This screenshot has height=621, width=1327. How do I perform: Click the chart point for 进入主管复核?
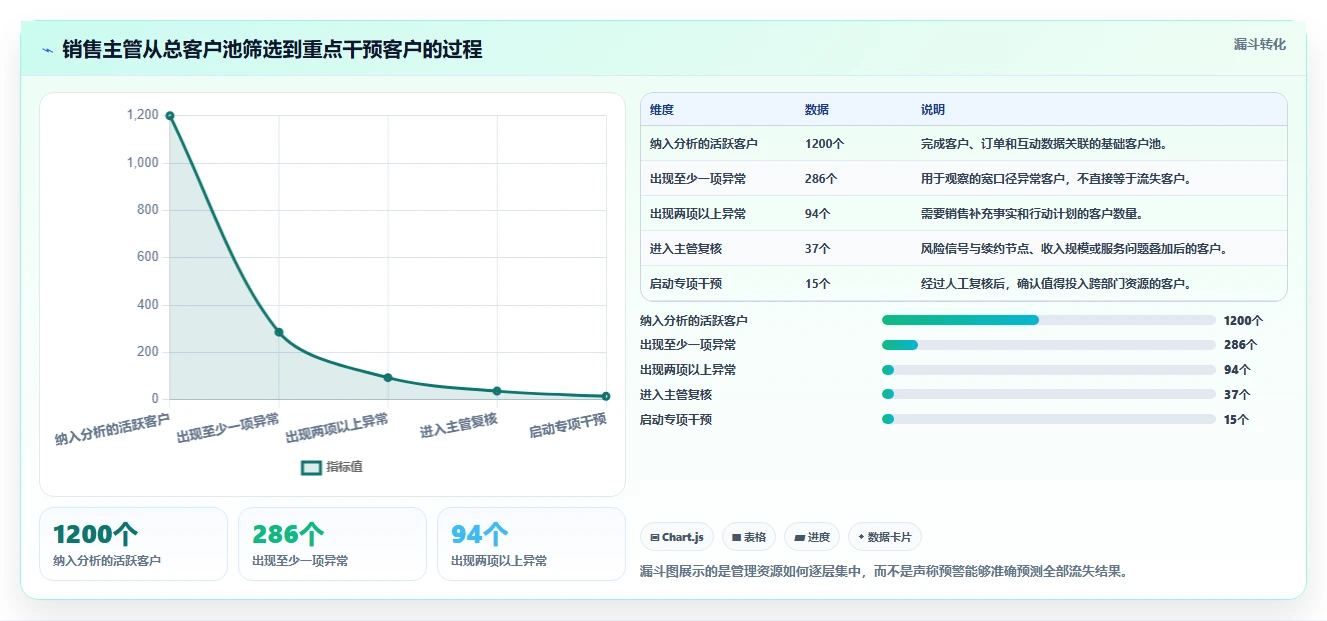click(497, 391)
